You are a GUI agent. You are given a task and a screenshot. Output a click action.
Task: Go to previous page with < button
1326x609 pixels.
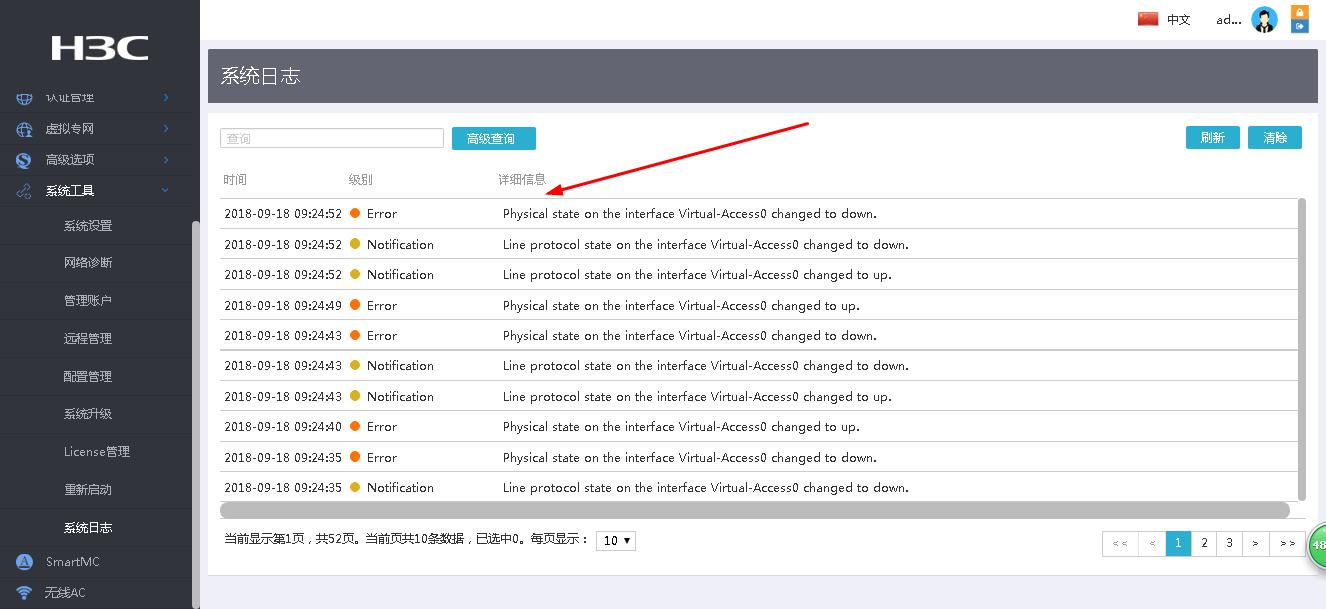(1153, 543)
